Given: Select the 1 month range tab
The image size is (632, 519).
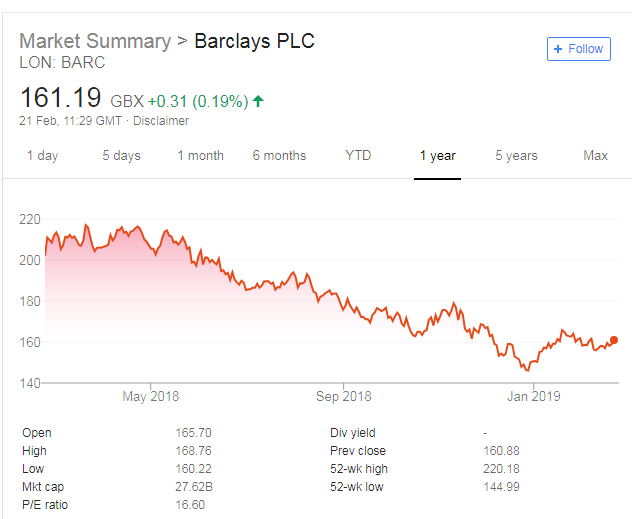Looking at the screenshot, I should [x=200, y=156].
